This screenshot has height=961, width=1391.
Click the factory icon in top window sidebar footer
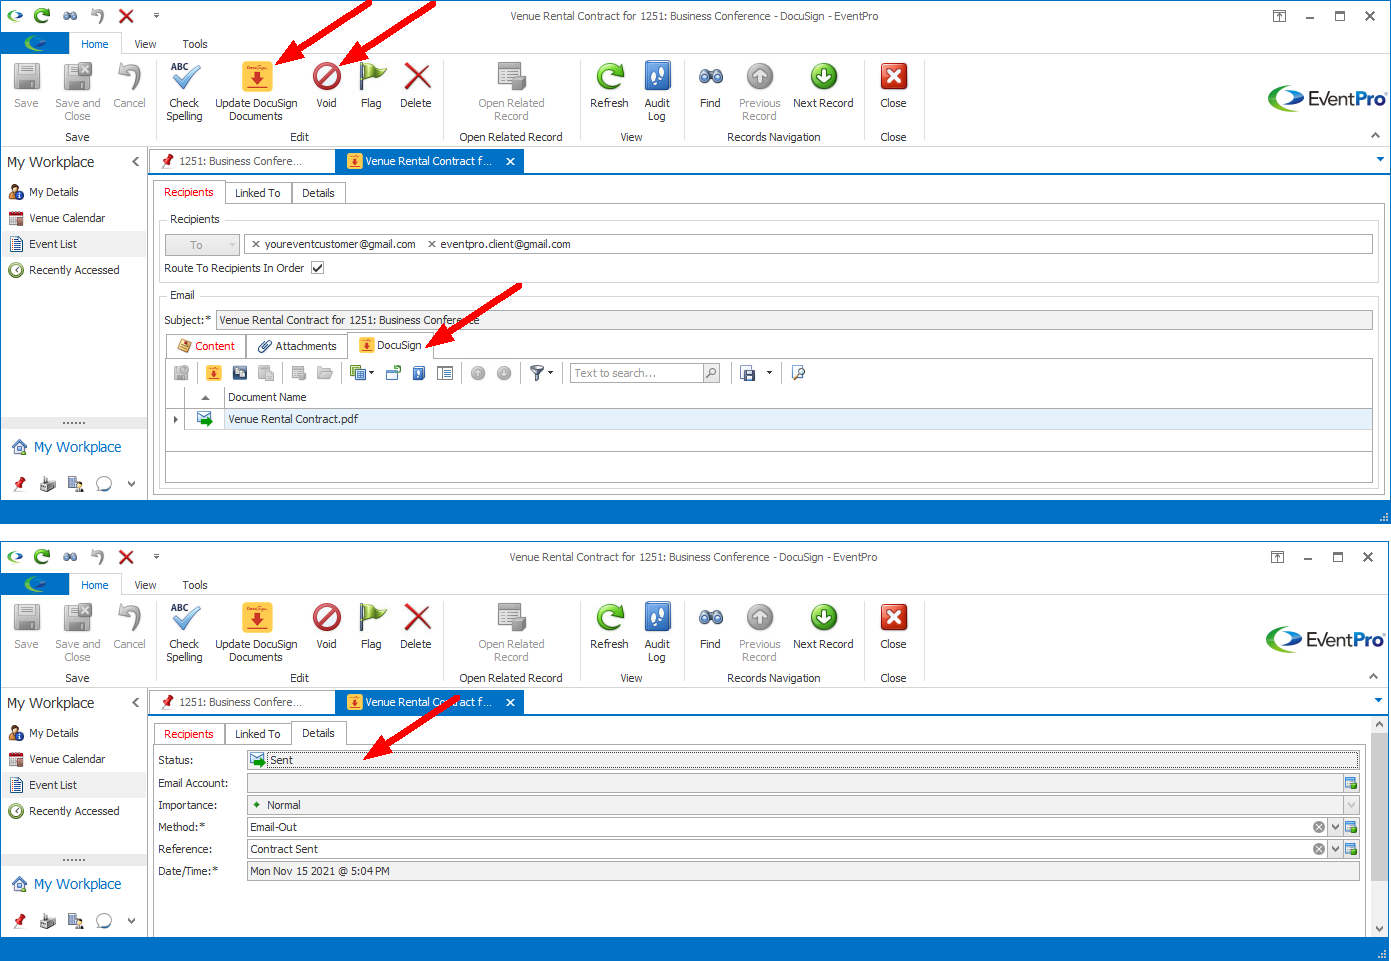[47, 484]
